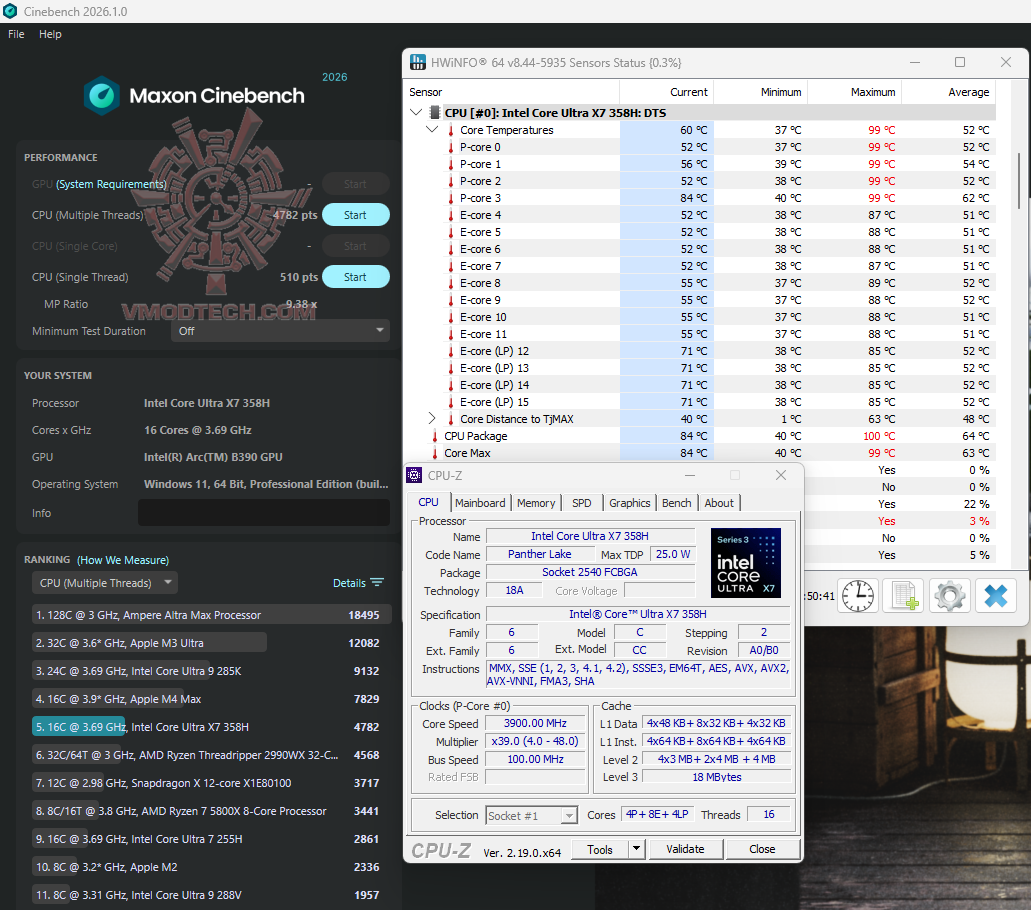
Task: Click the Average column header
Action: [x=948, y=92]
